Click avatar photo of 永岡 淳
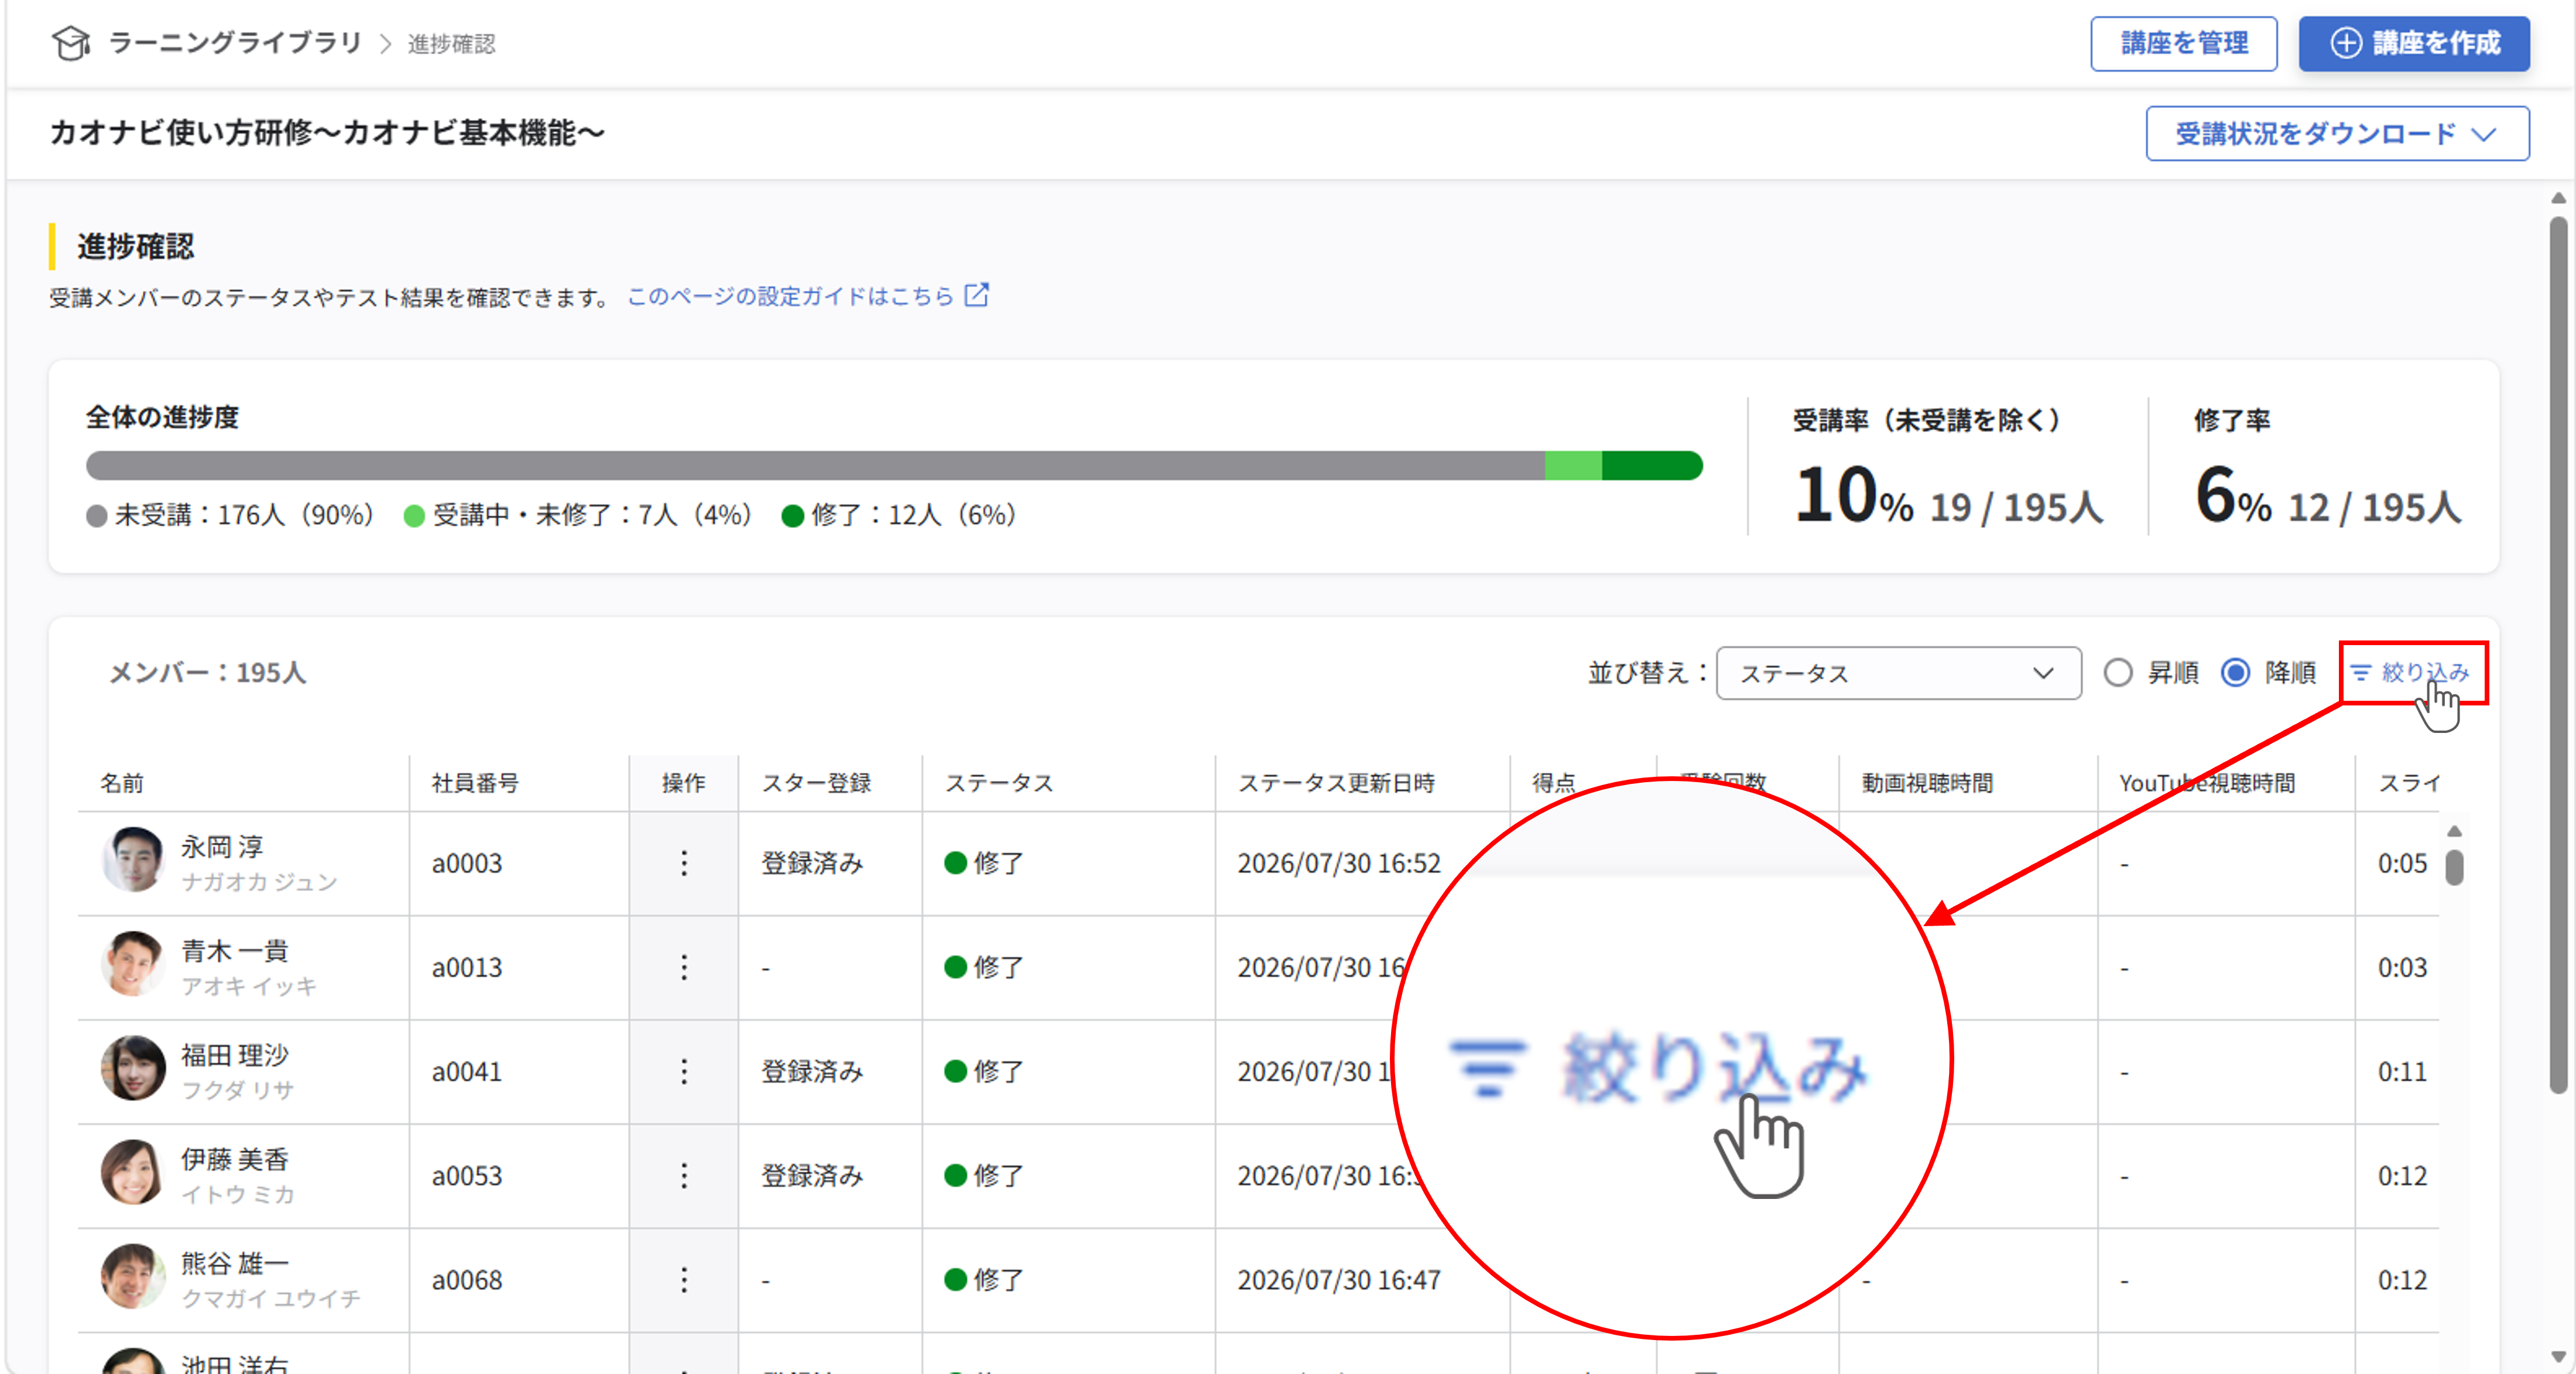This screenshot has height=1374, width=2576. tap(133, 860)
